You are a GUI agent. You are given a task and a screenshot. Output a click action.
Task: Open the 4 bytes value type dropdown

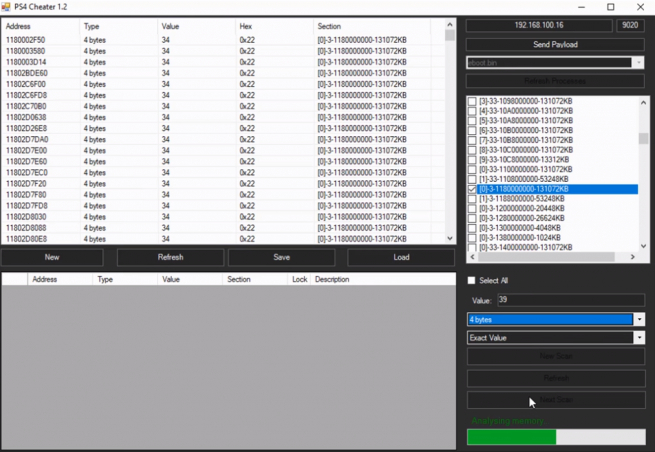(639, 320)
